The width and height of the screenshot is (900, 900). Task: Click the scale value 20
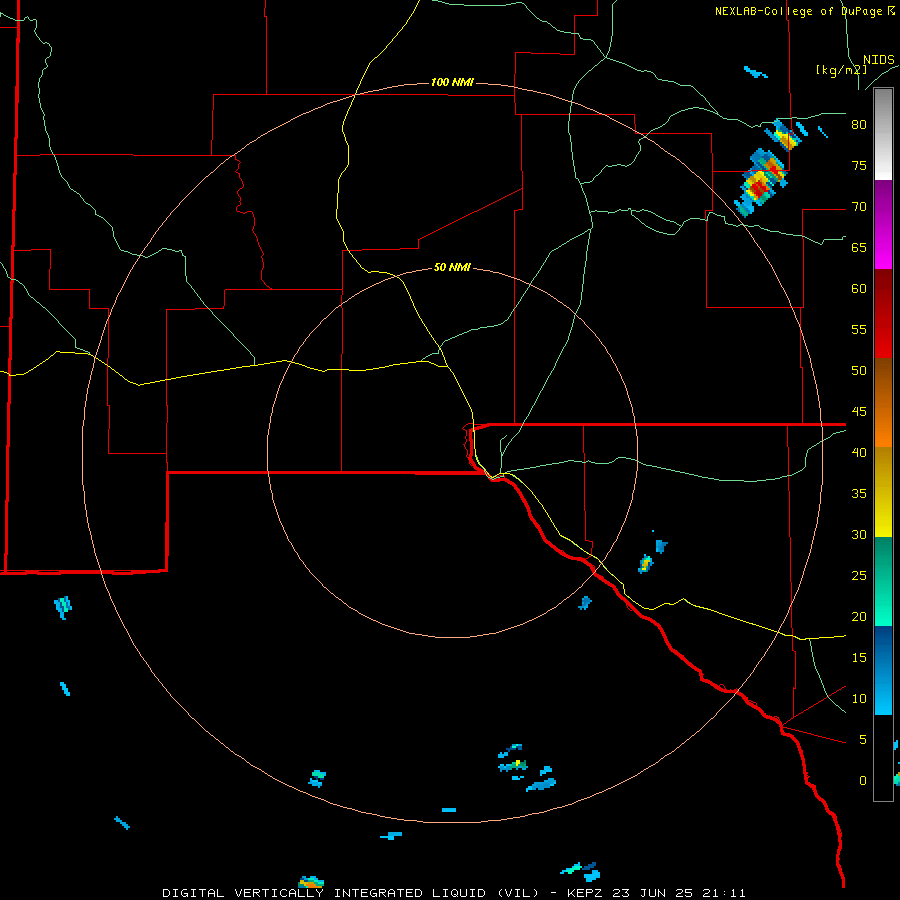tap(859, 616)
